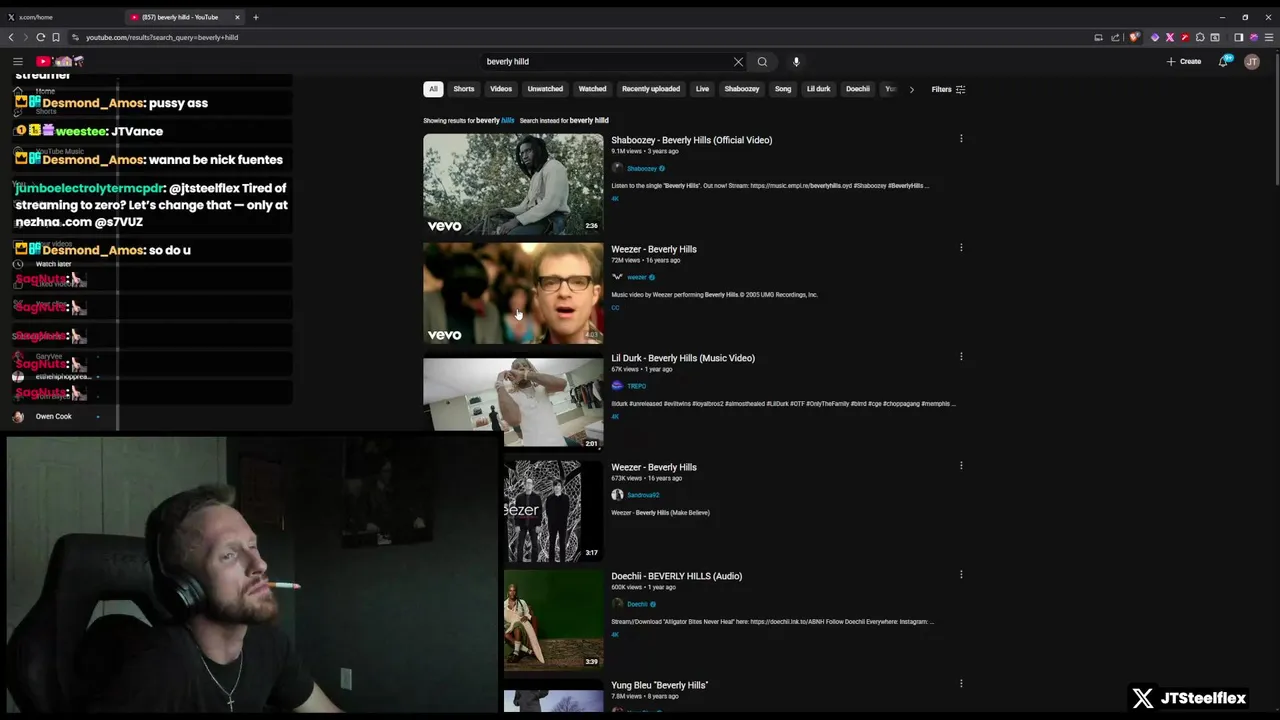1280x720 pixels.
Task: Open more options for Yung Bleu video
Action: coord(961,684)
